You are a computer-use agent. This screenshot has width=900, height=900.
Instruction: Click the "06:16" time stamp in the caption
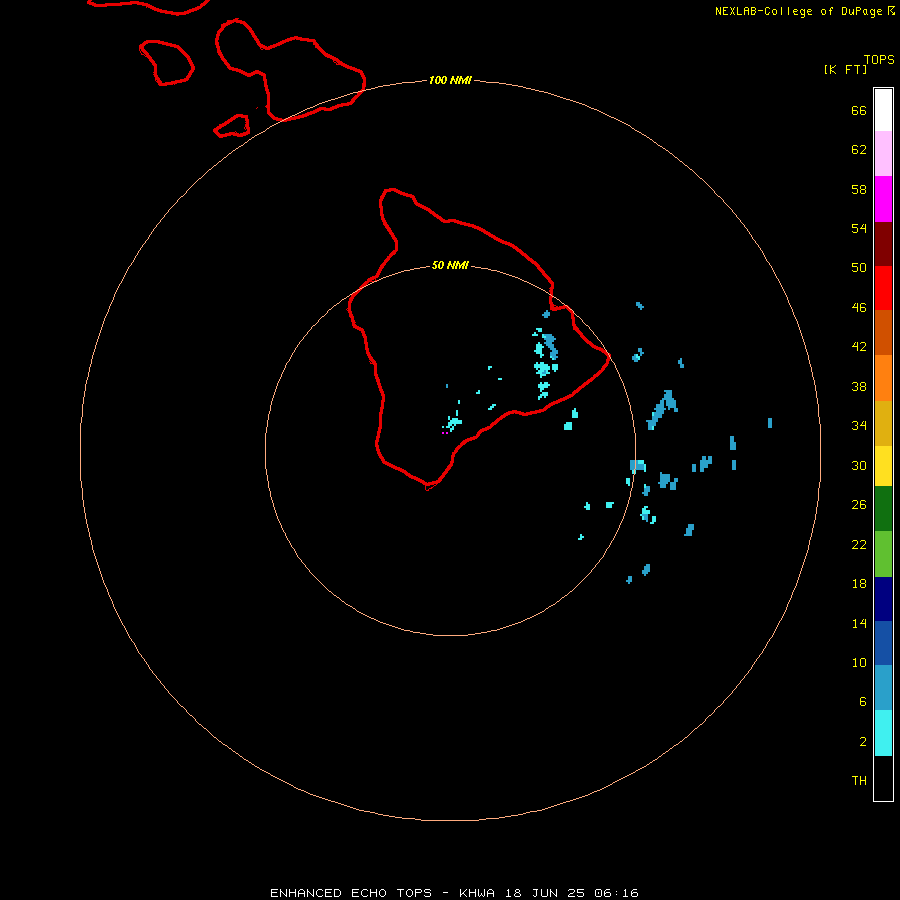point(617,893)
